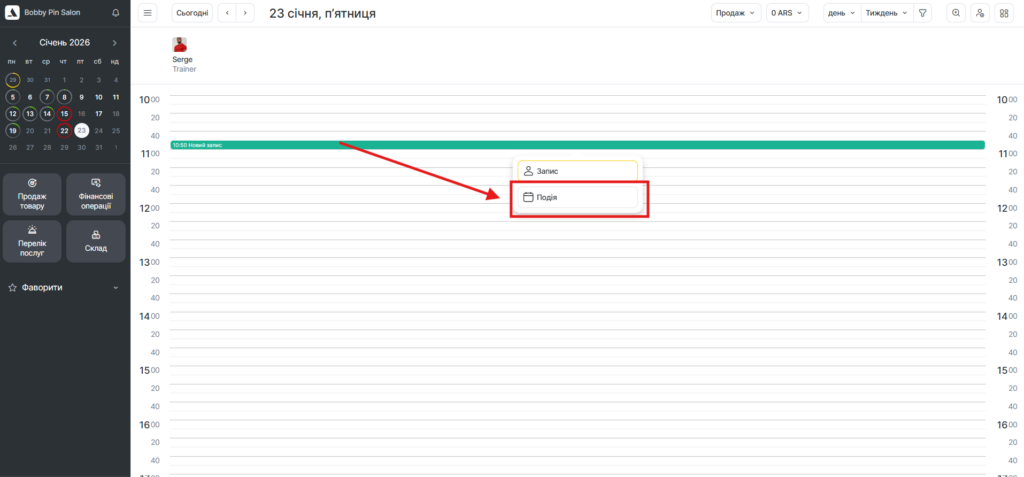Go to next month in mini calendar
This screenshot has height=477, width=1024.
tap(115, 43)
